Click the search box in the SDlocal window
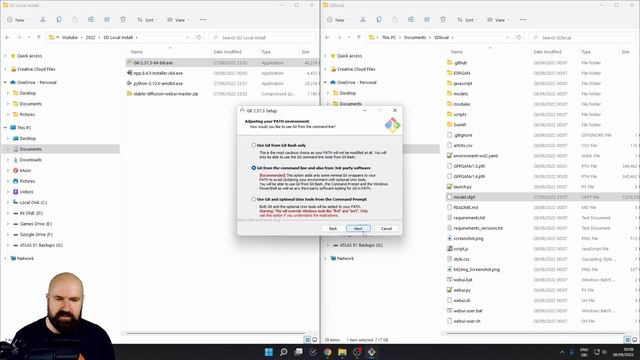Viewport: 640px width, 360px height. [x=582, y=38]
